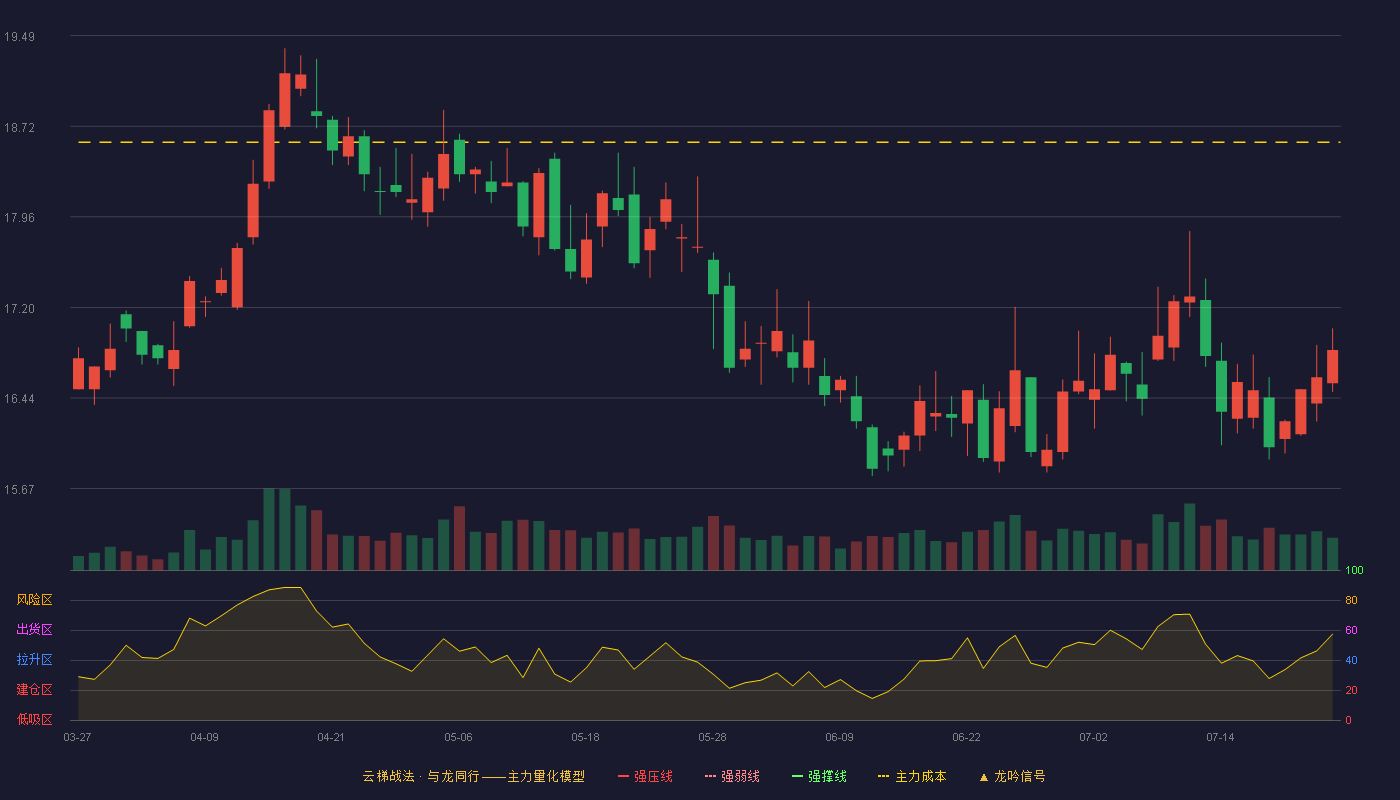This screenshot has height=800, width=1400.
Task: Click the 17.96 price axis label
Action: tap(19, 218)
